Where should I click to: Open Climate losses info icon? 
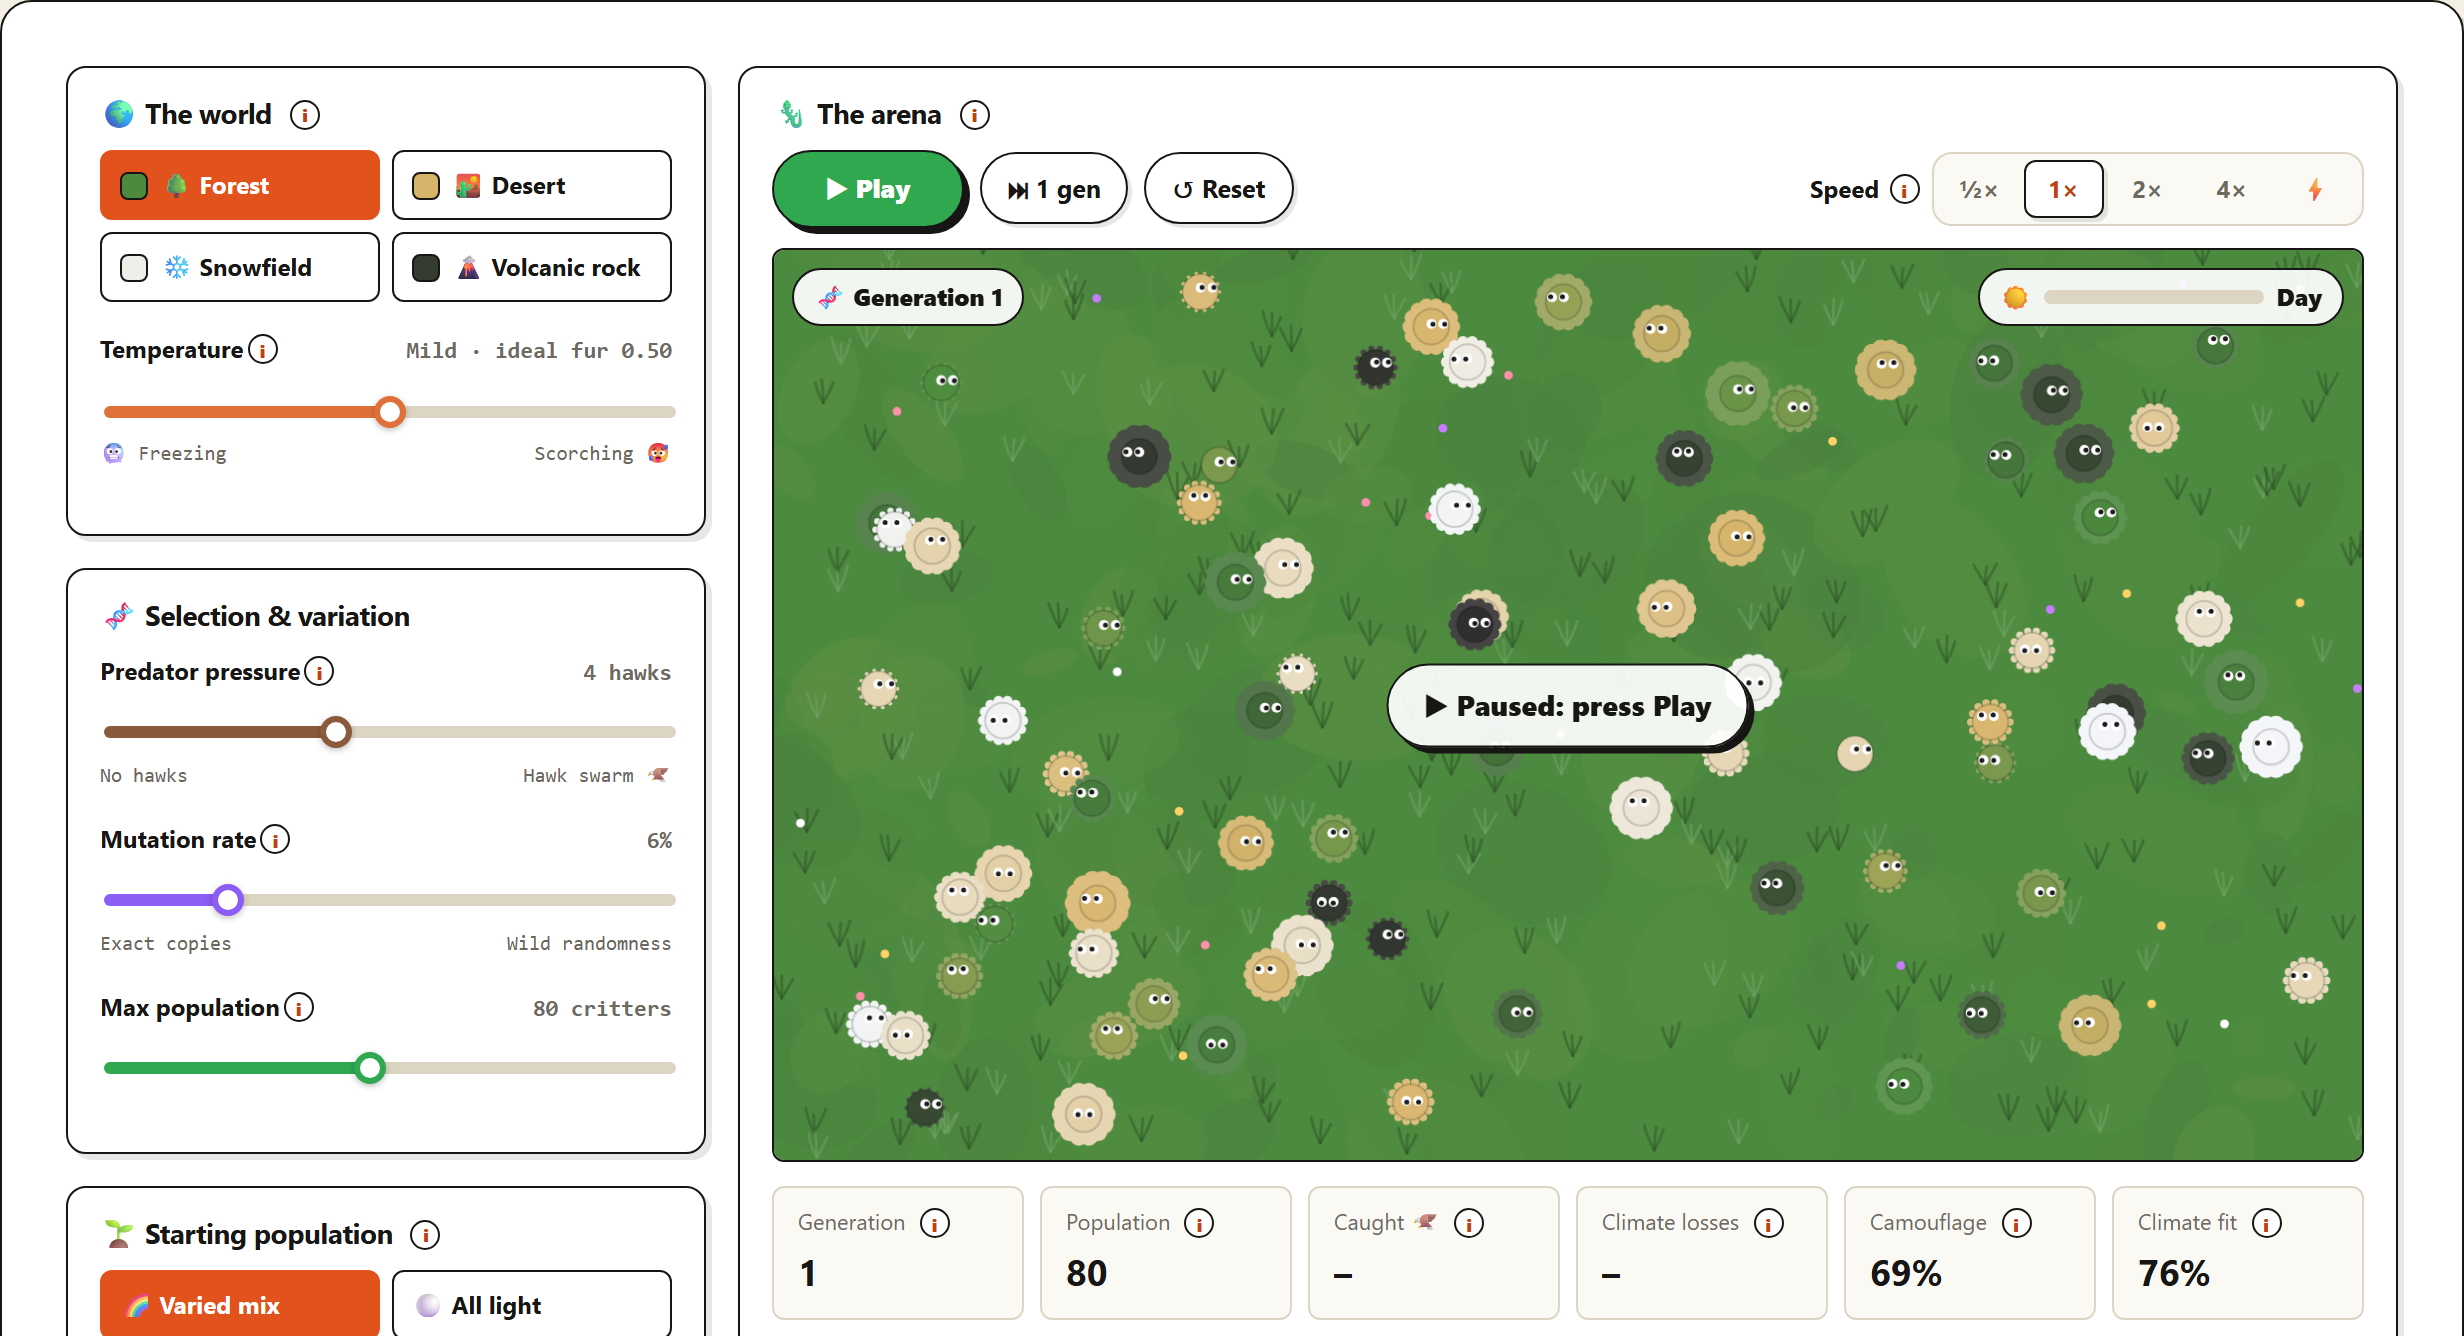click(x=1769, y=1223)
